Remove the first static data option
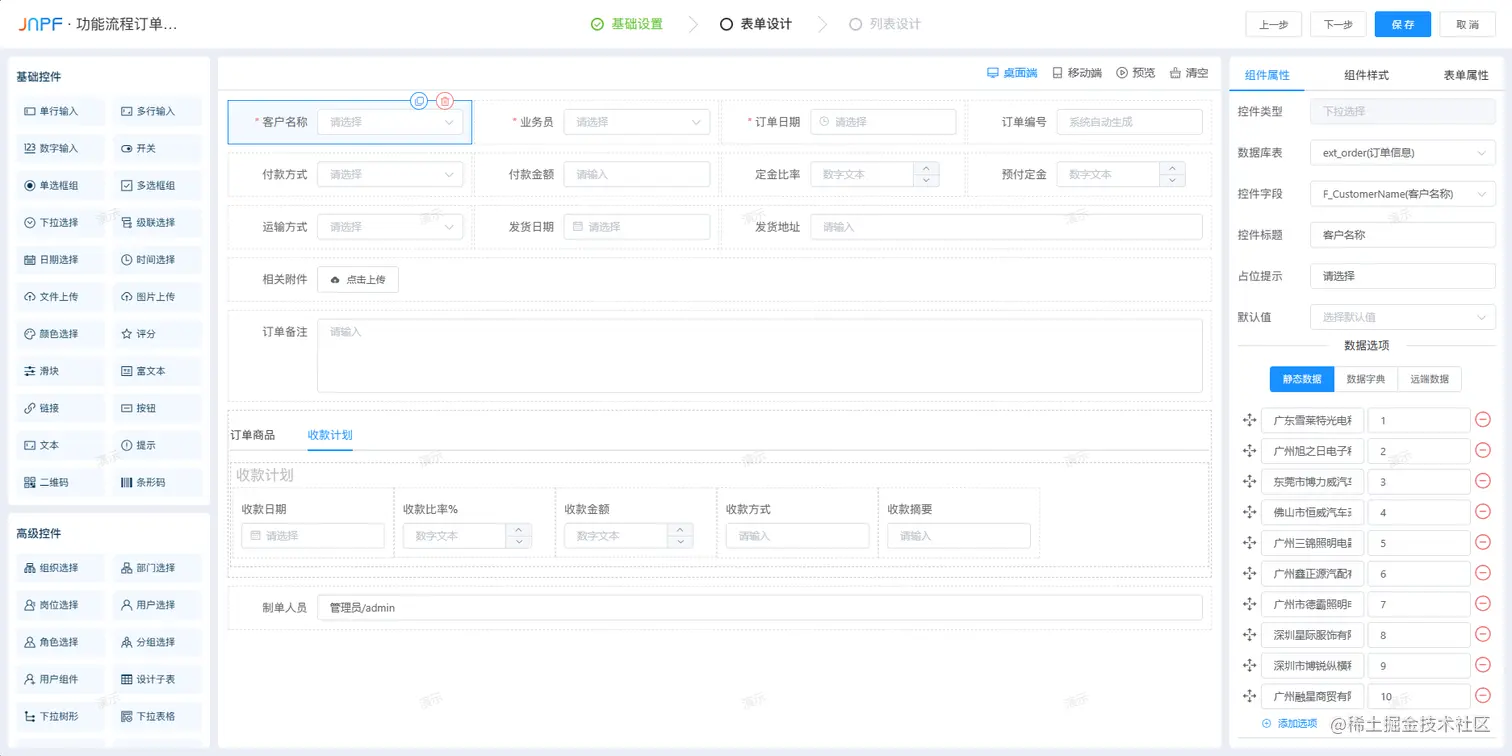The height and width of the screenshot is (756, 1512). coord(1482,419)
